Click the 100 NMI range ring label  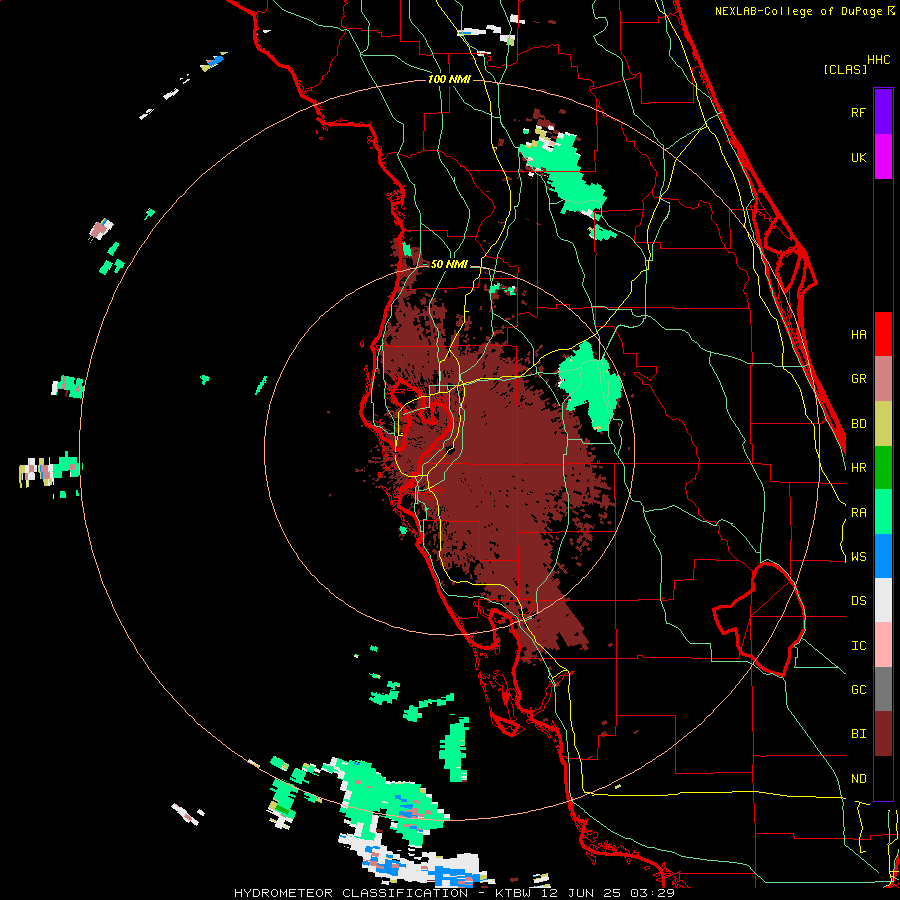point(449,79)
